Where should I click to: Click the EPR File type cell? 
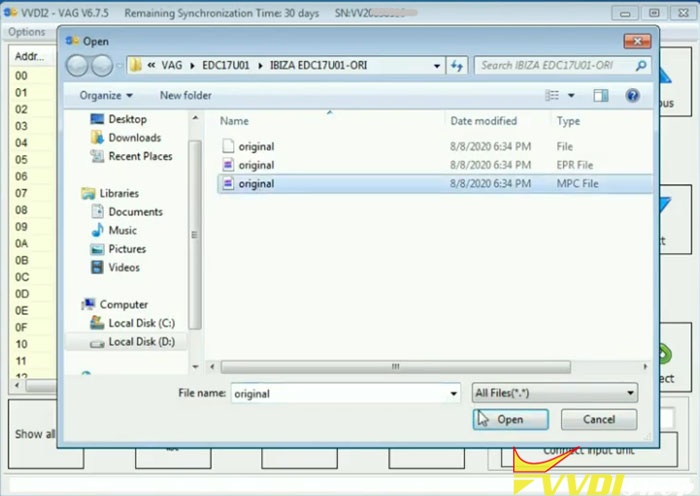coord(575,165)
